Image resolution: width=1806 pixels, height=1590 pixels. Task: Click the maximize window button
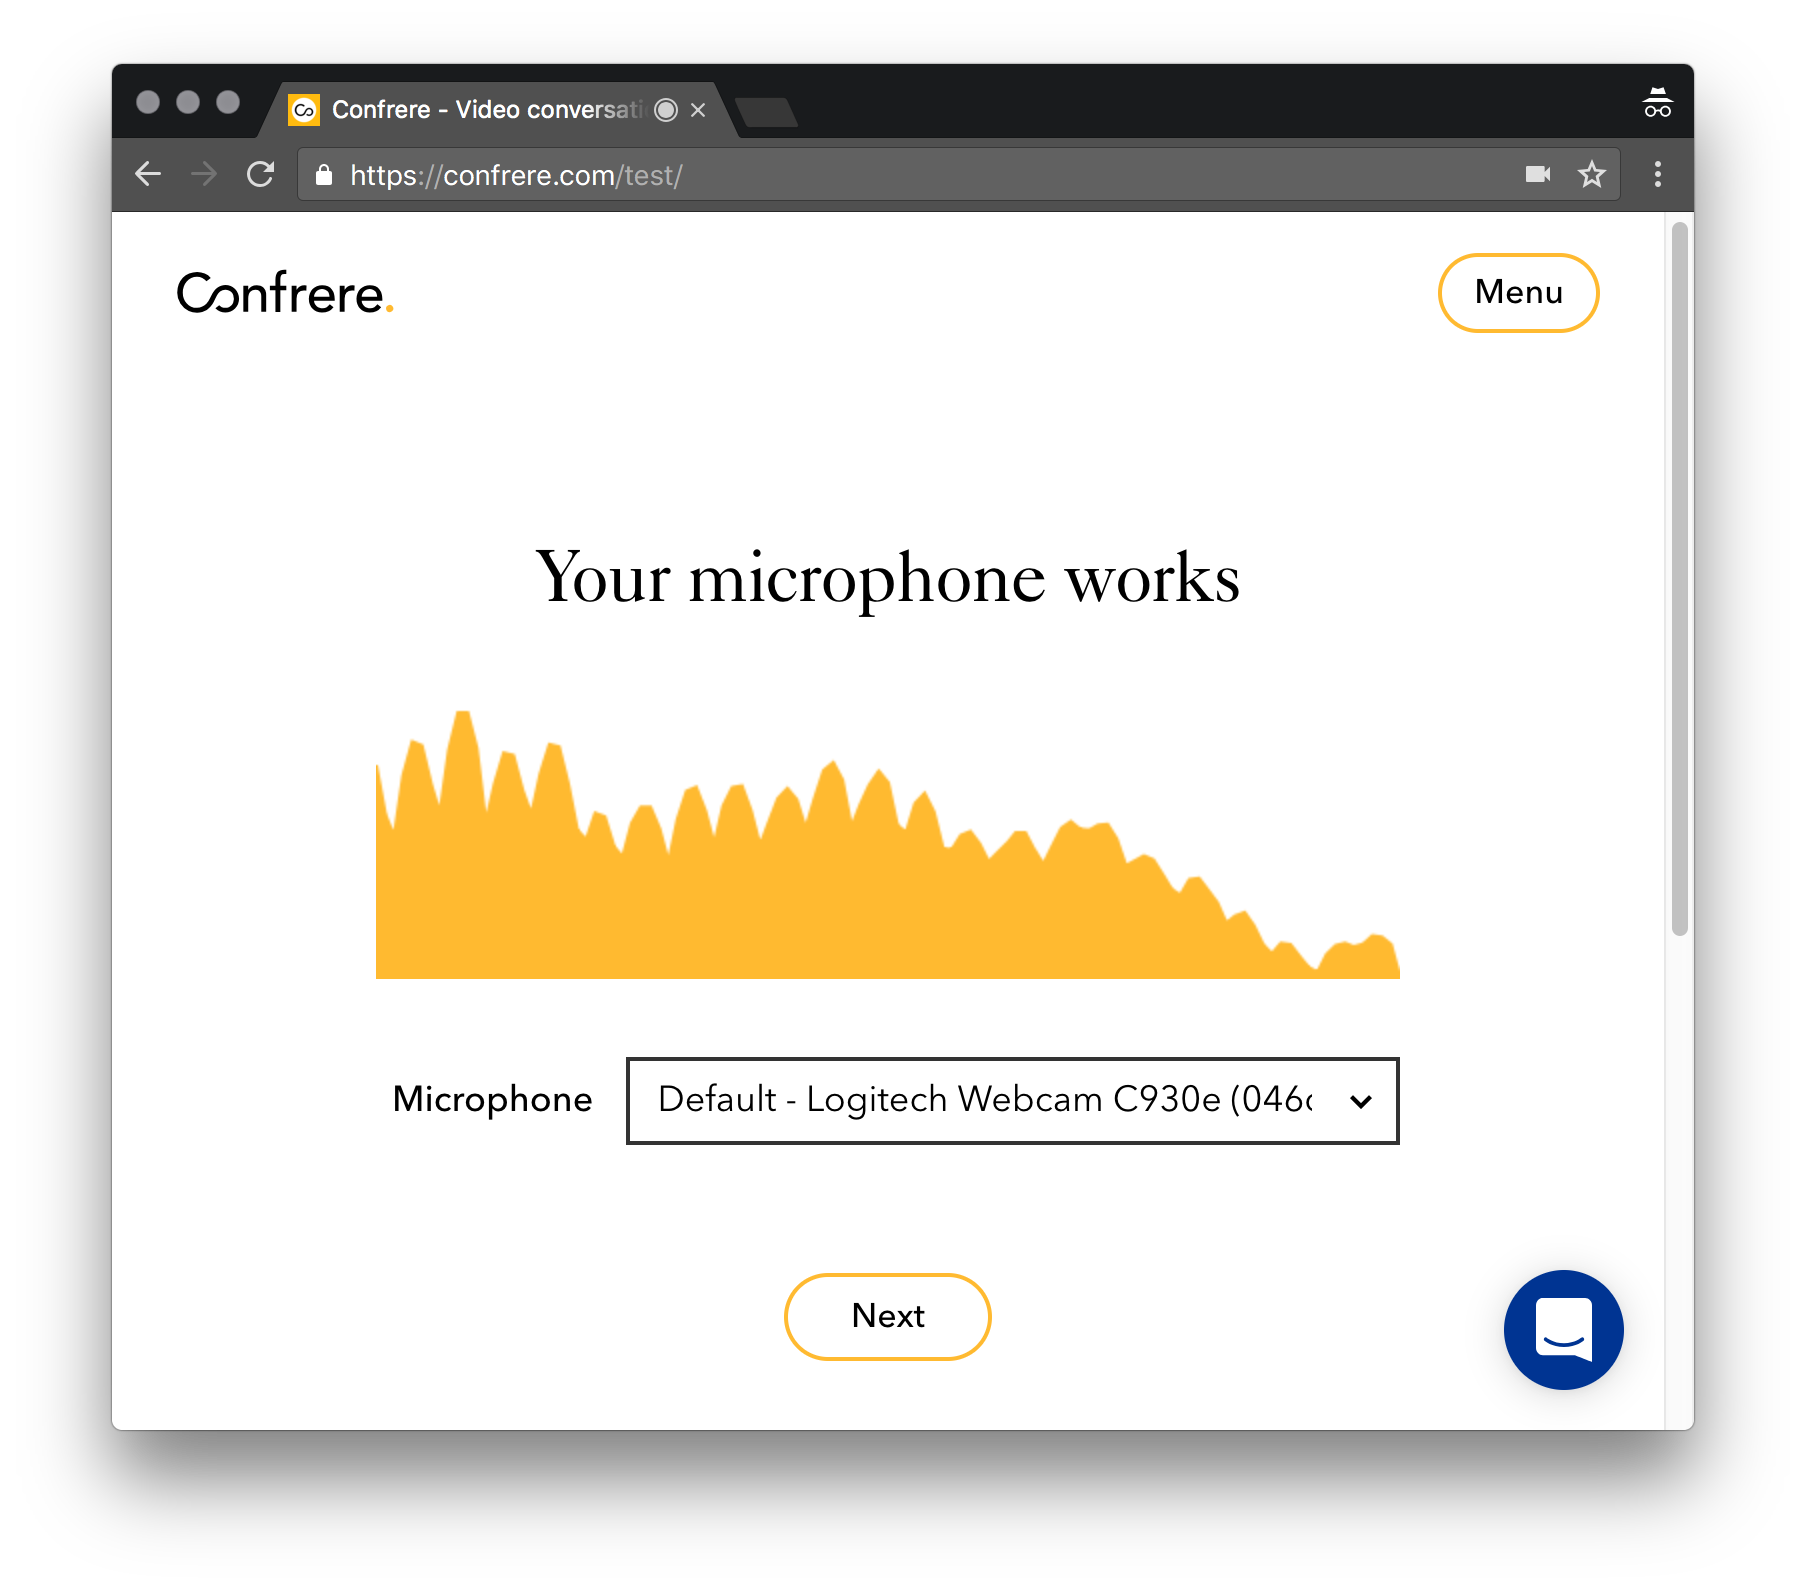(228, 102)
